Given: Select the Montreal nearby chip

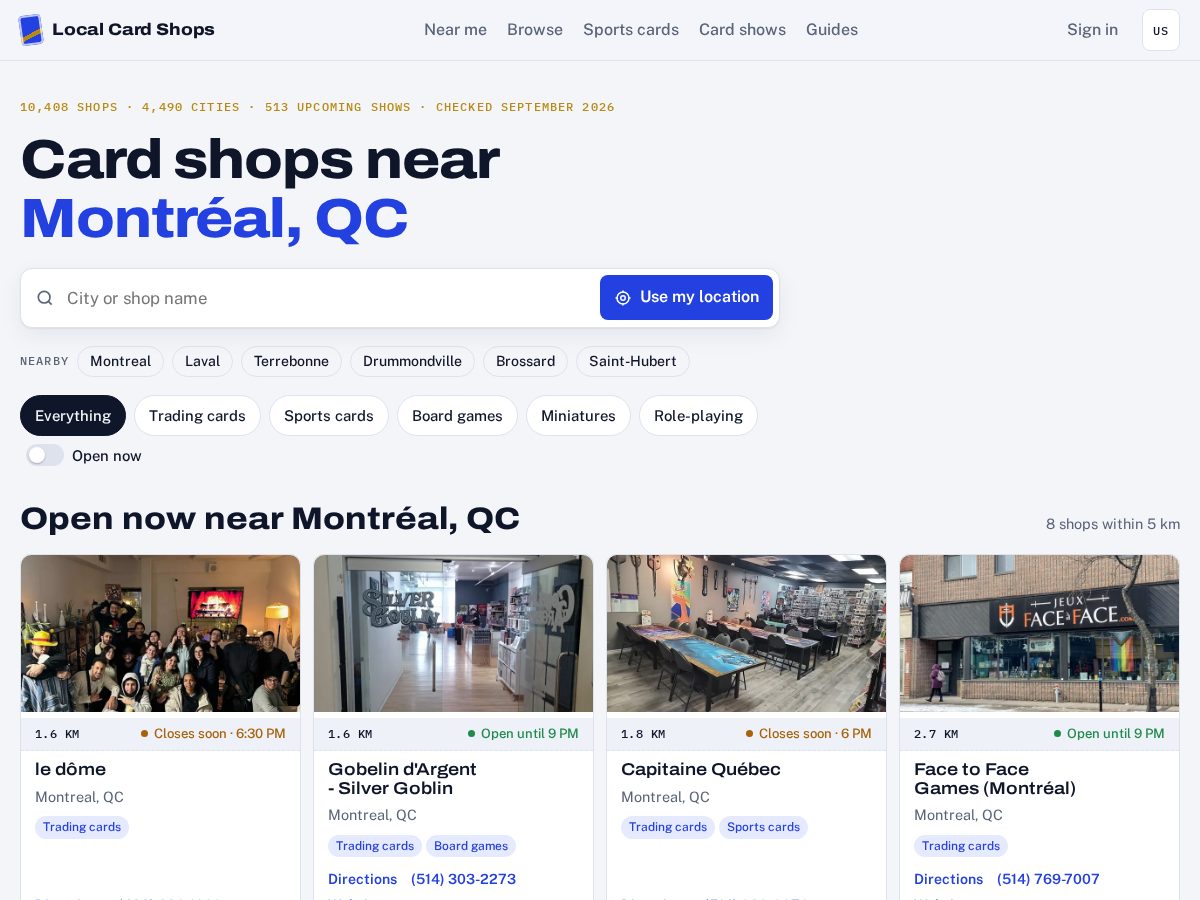Looking at the screenshot, I should pos(120,361).
